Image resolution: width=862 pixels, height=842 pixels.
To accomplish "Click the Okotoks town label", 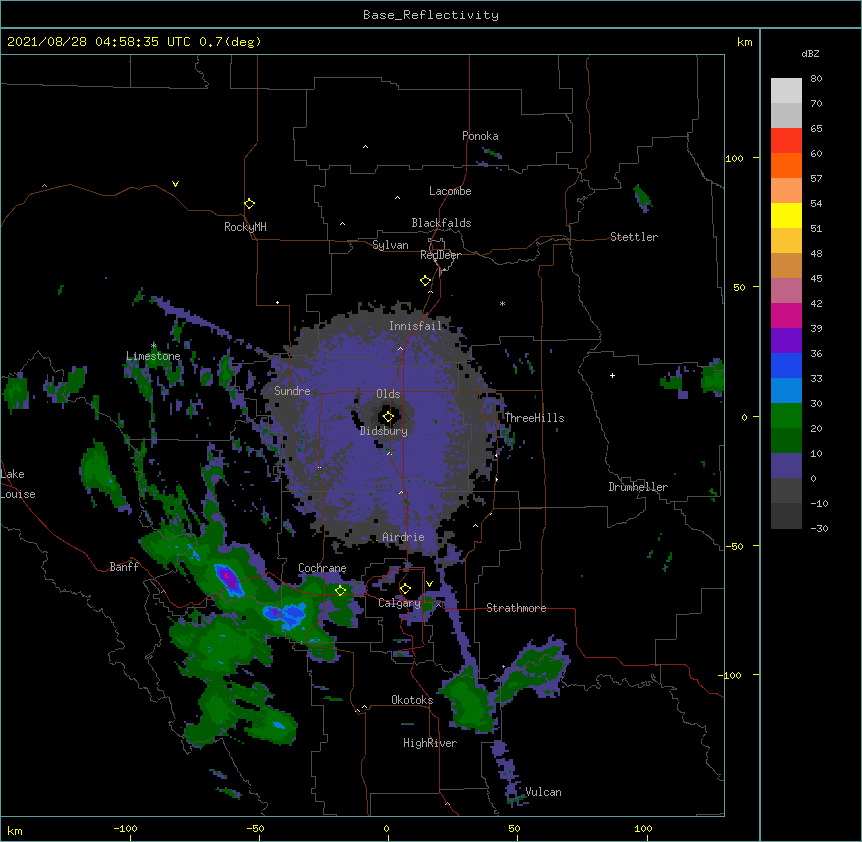I will 412,700.
